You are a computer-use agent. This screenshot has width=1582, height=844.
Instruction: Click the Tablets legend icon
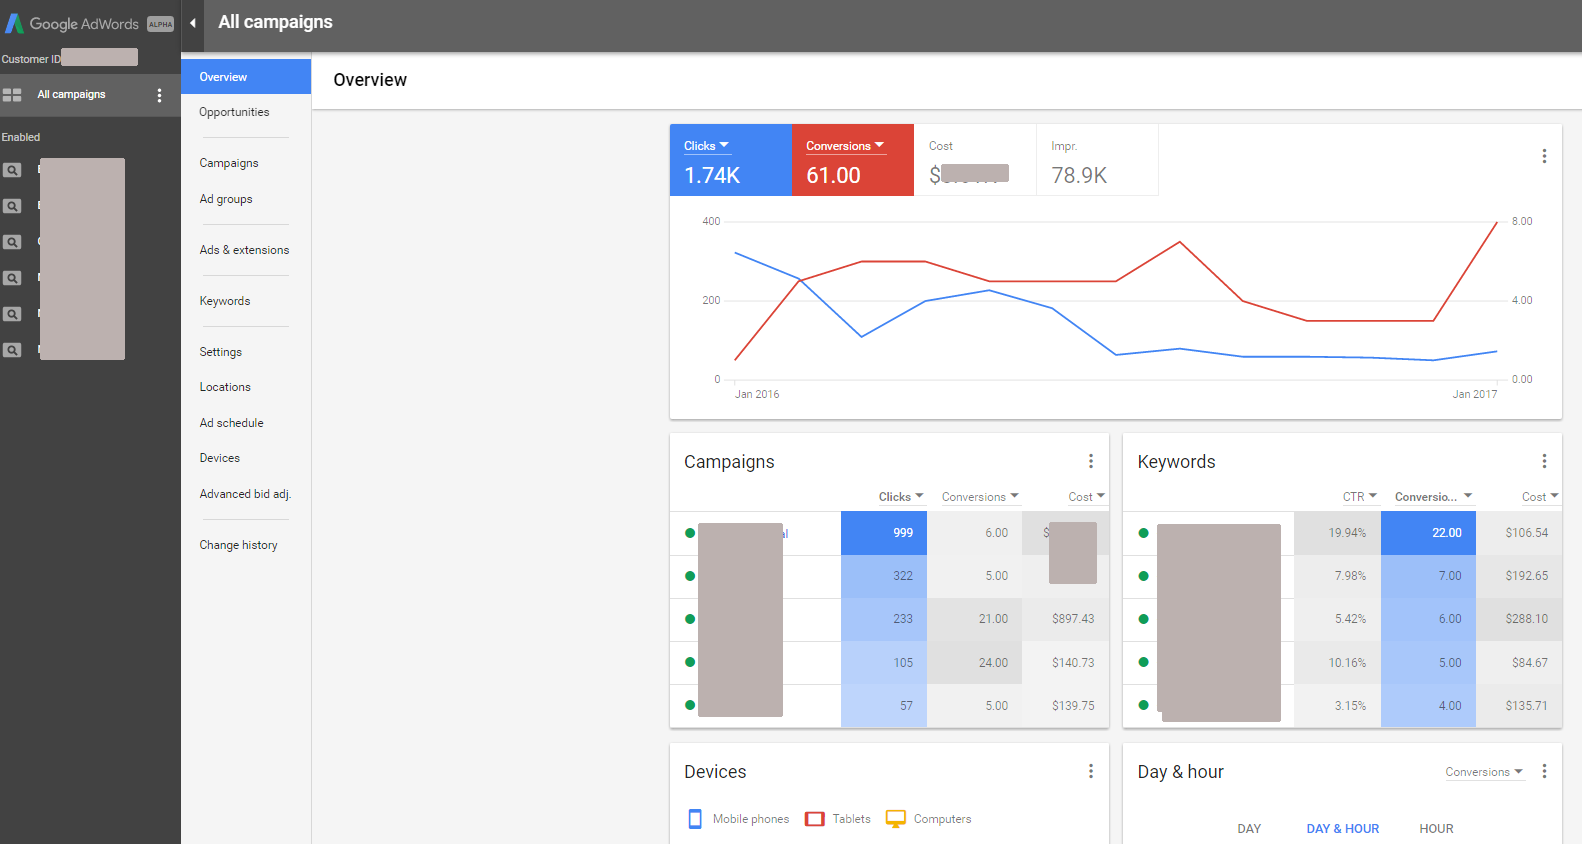(815, 819)
